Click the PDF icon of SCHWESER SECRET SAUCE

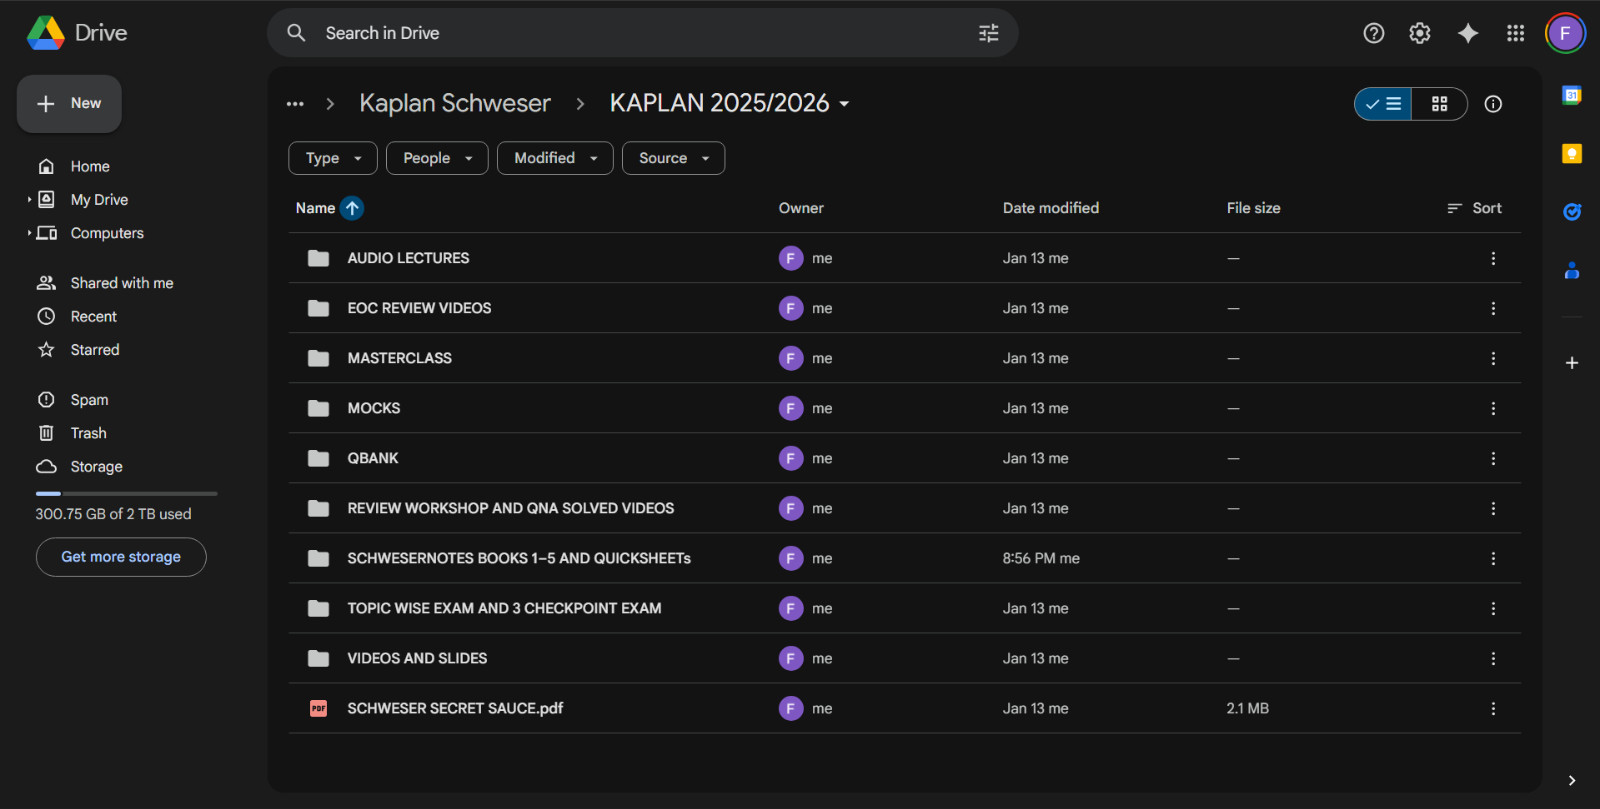pyautogui.click(x=318, y=708)
